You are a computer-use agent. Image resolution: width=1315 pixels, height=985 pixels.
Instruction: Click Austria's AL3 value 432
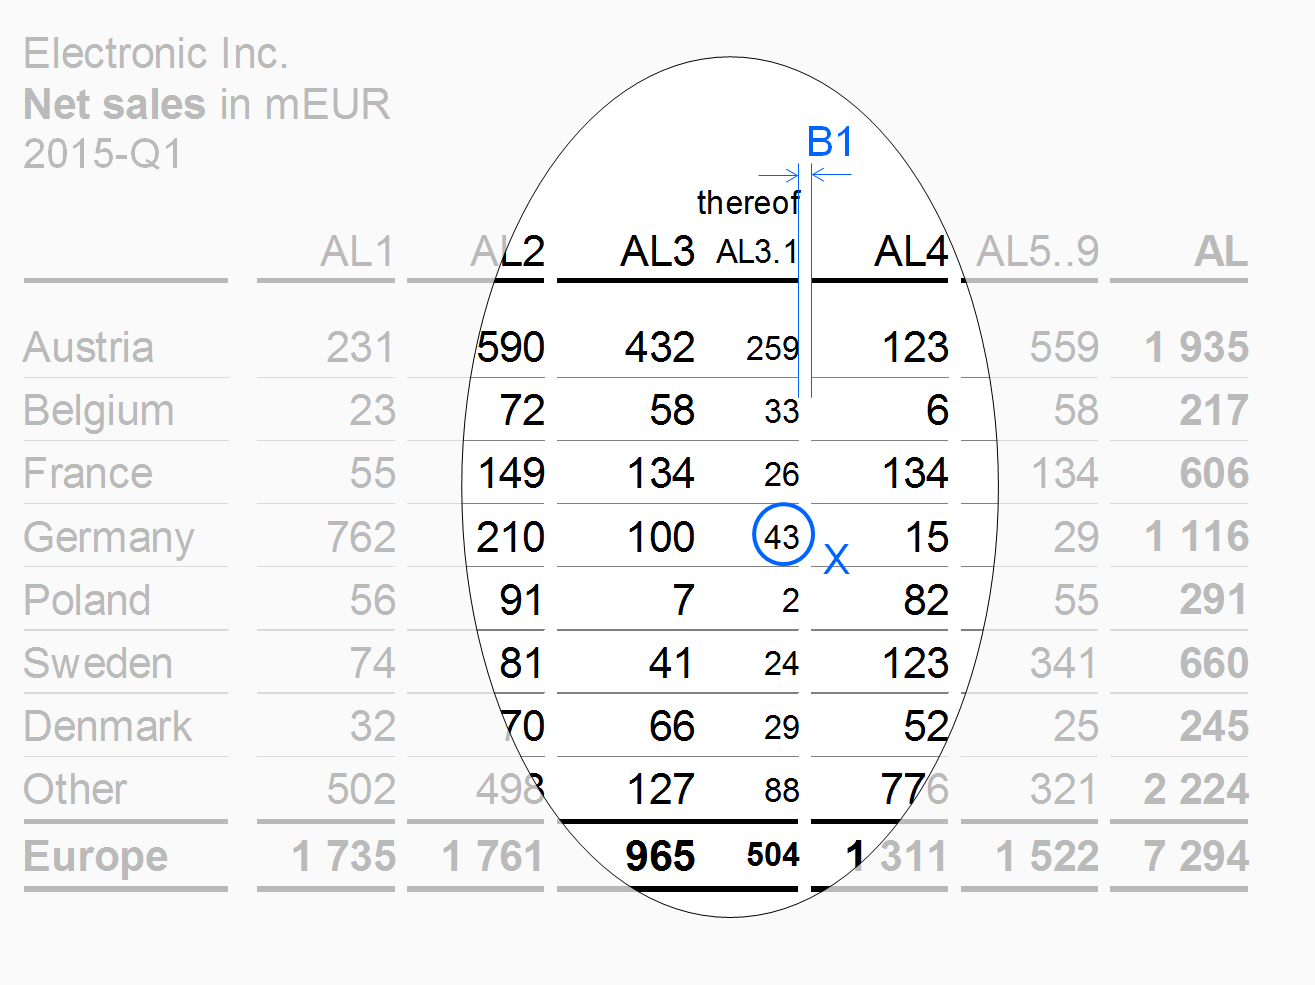[660, 348]
